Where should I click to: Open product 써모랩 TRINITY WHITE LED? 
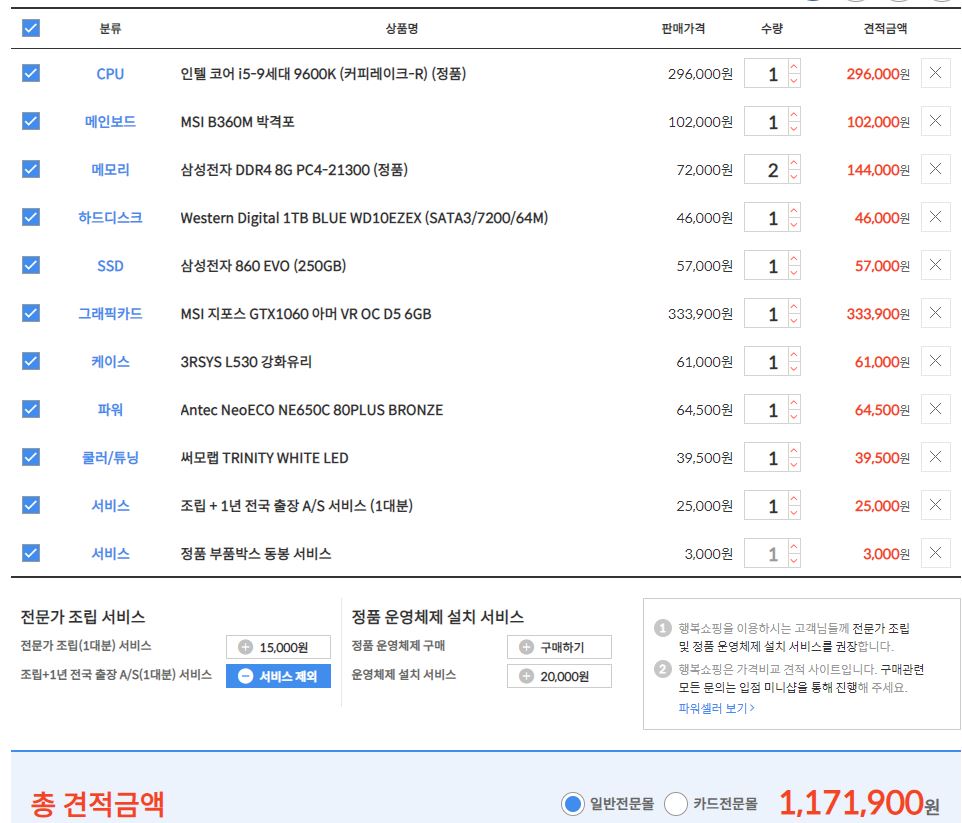pos(264,458)
